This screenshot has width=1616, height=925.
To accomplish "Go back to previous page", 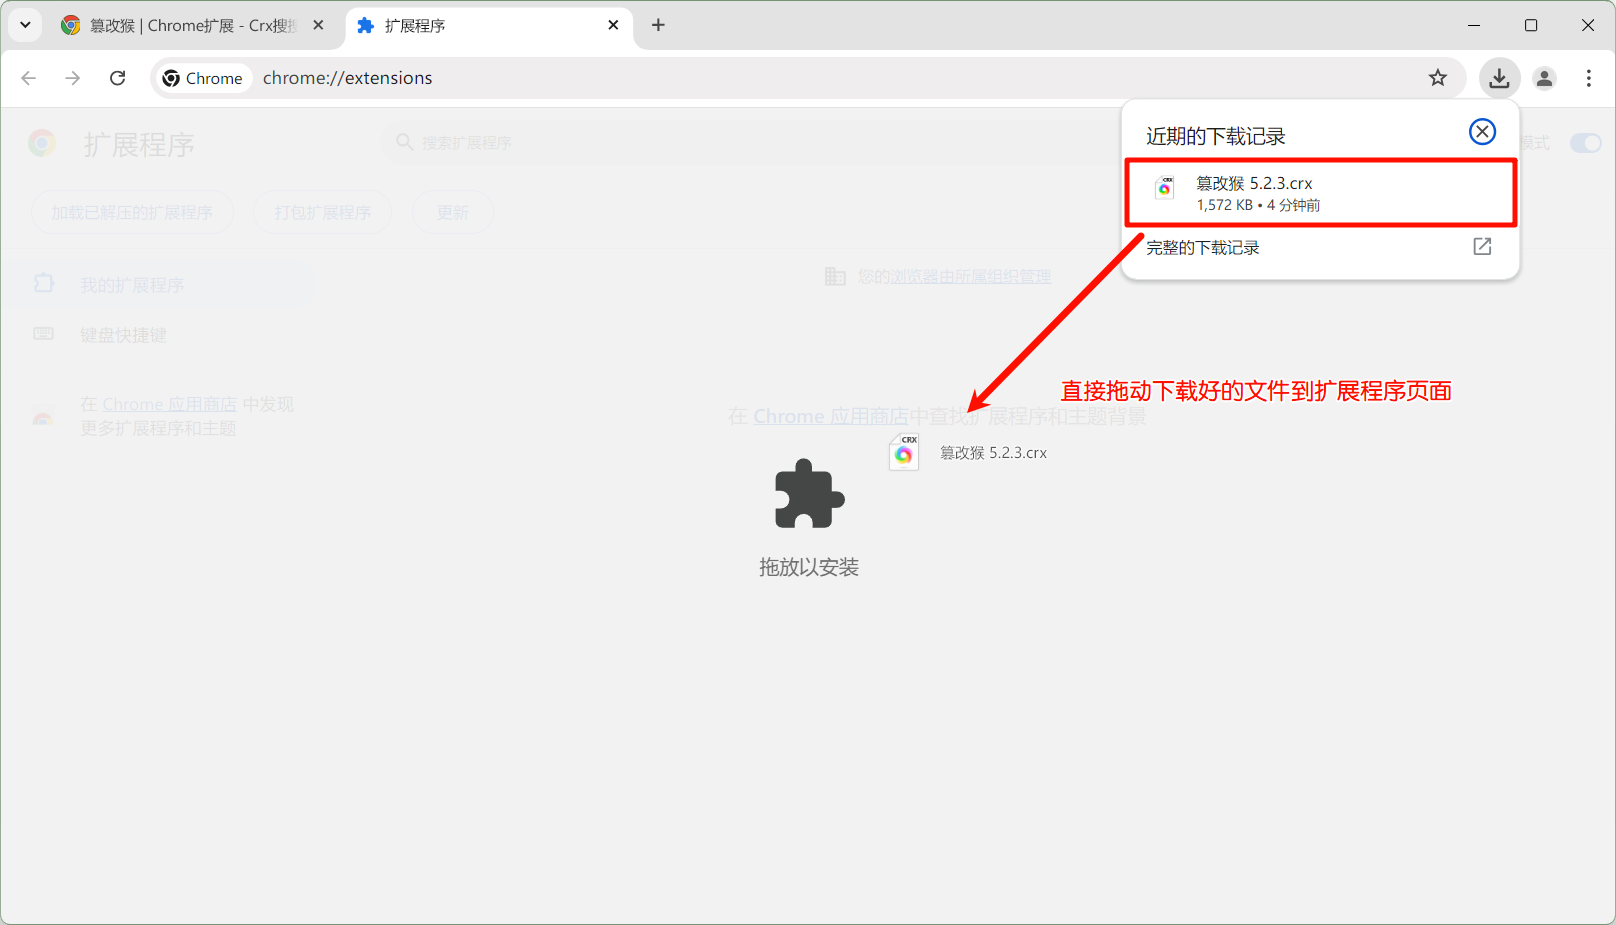I will [x=29, y=78].
